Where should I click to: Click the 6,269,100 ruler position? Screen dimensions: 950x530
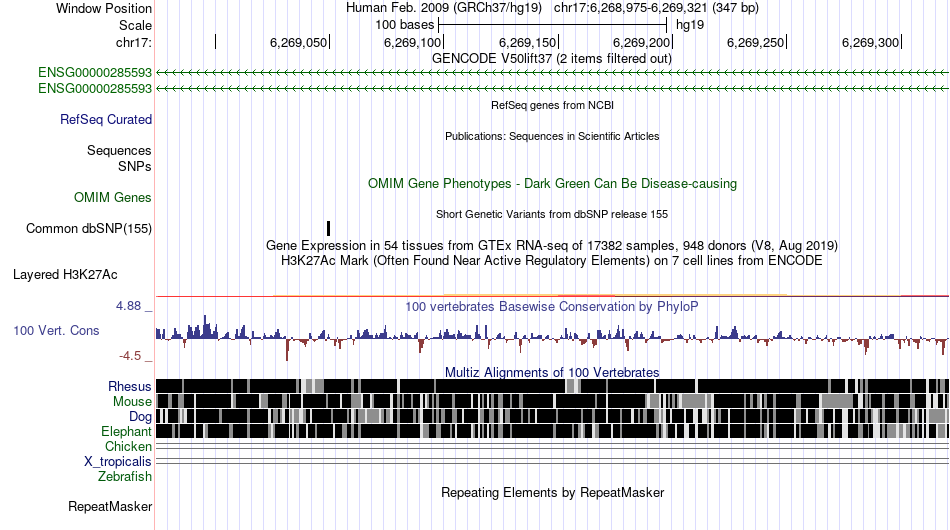(x=413, y=42)
